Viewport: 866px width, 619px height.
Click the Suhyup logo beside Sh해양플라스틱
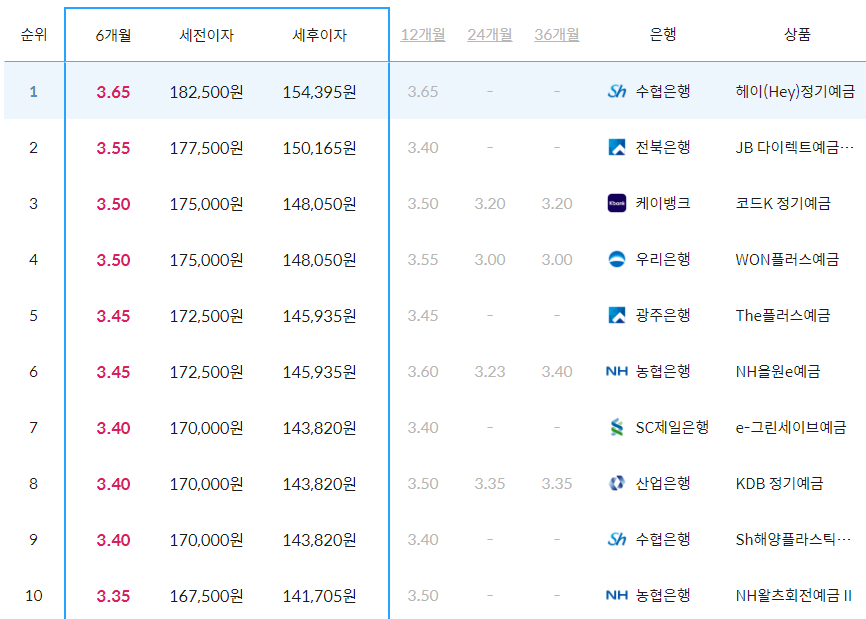616,539
